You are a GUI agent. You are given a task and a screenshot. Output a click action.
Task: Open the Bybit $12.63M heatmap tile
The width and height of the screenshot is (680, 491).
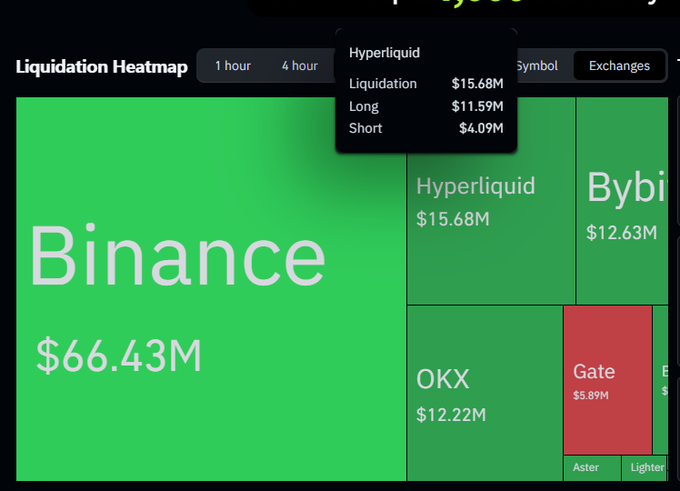[622, 201]
